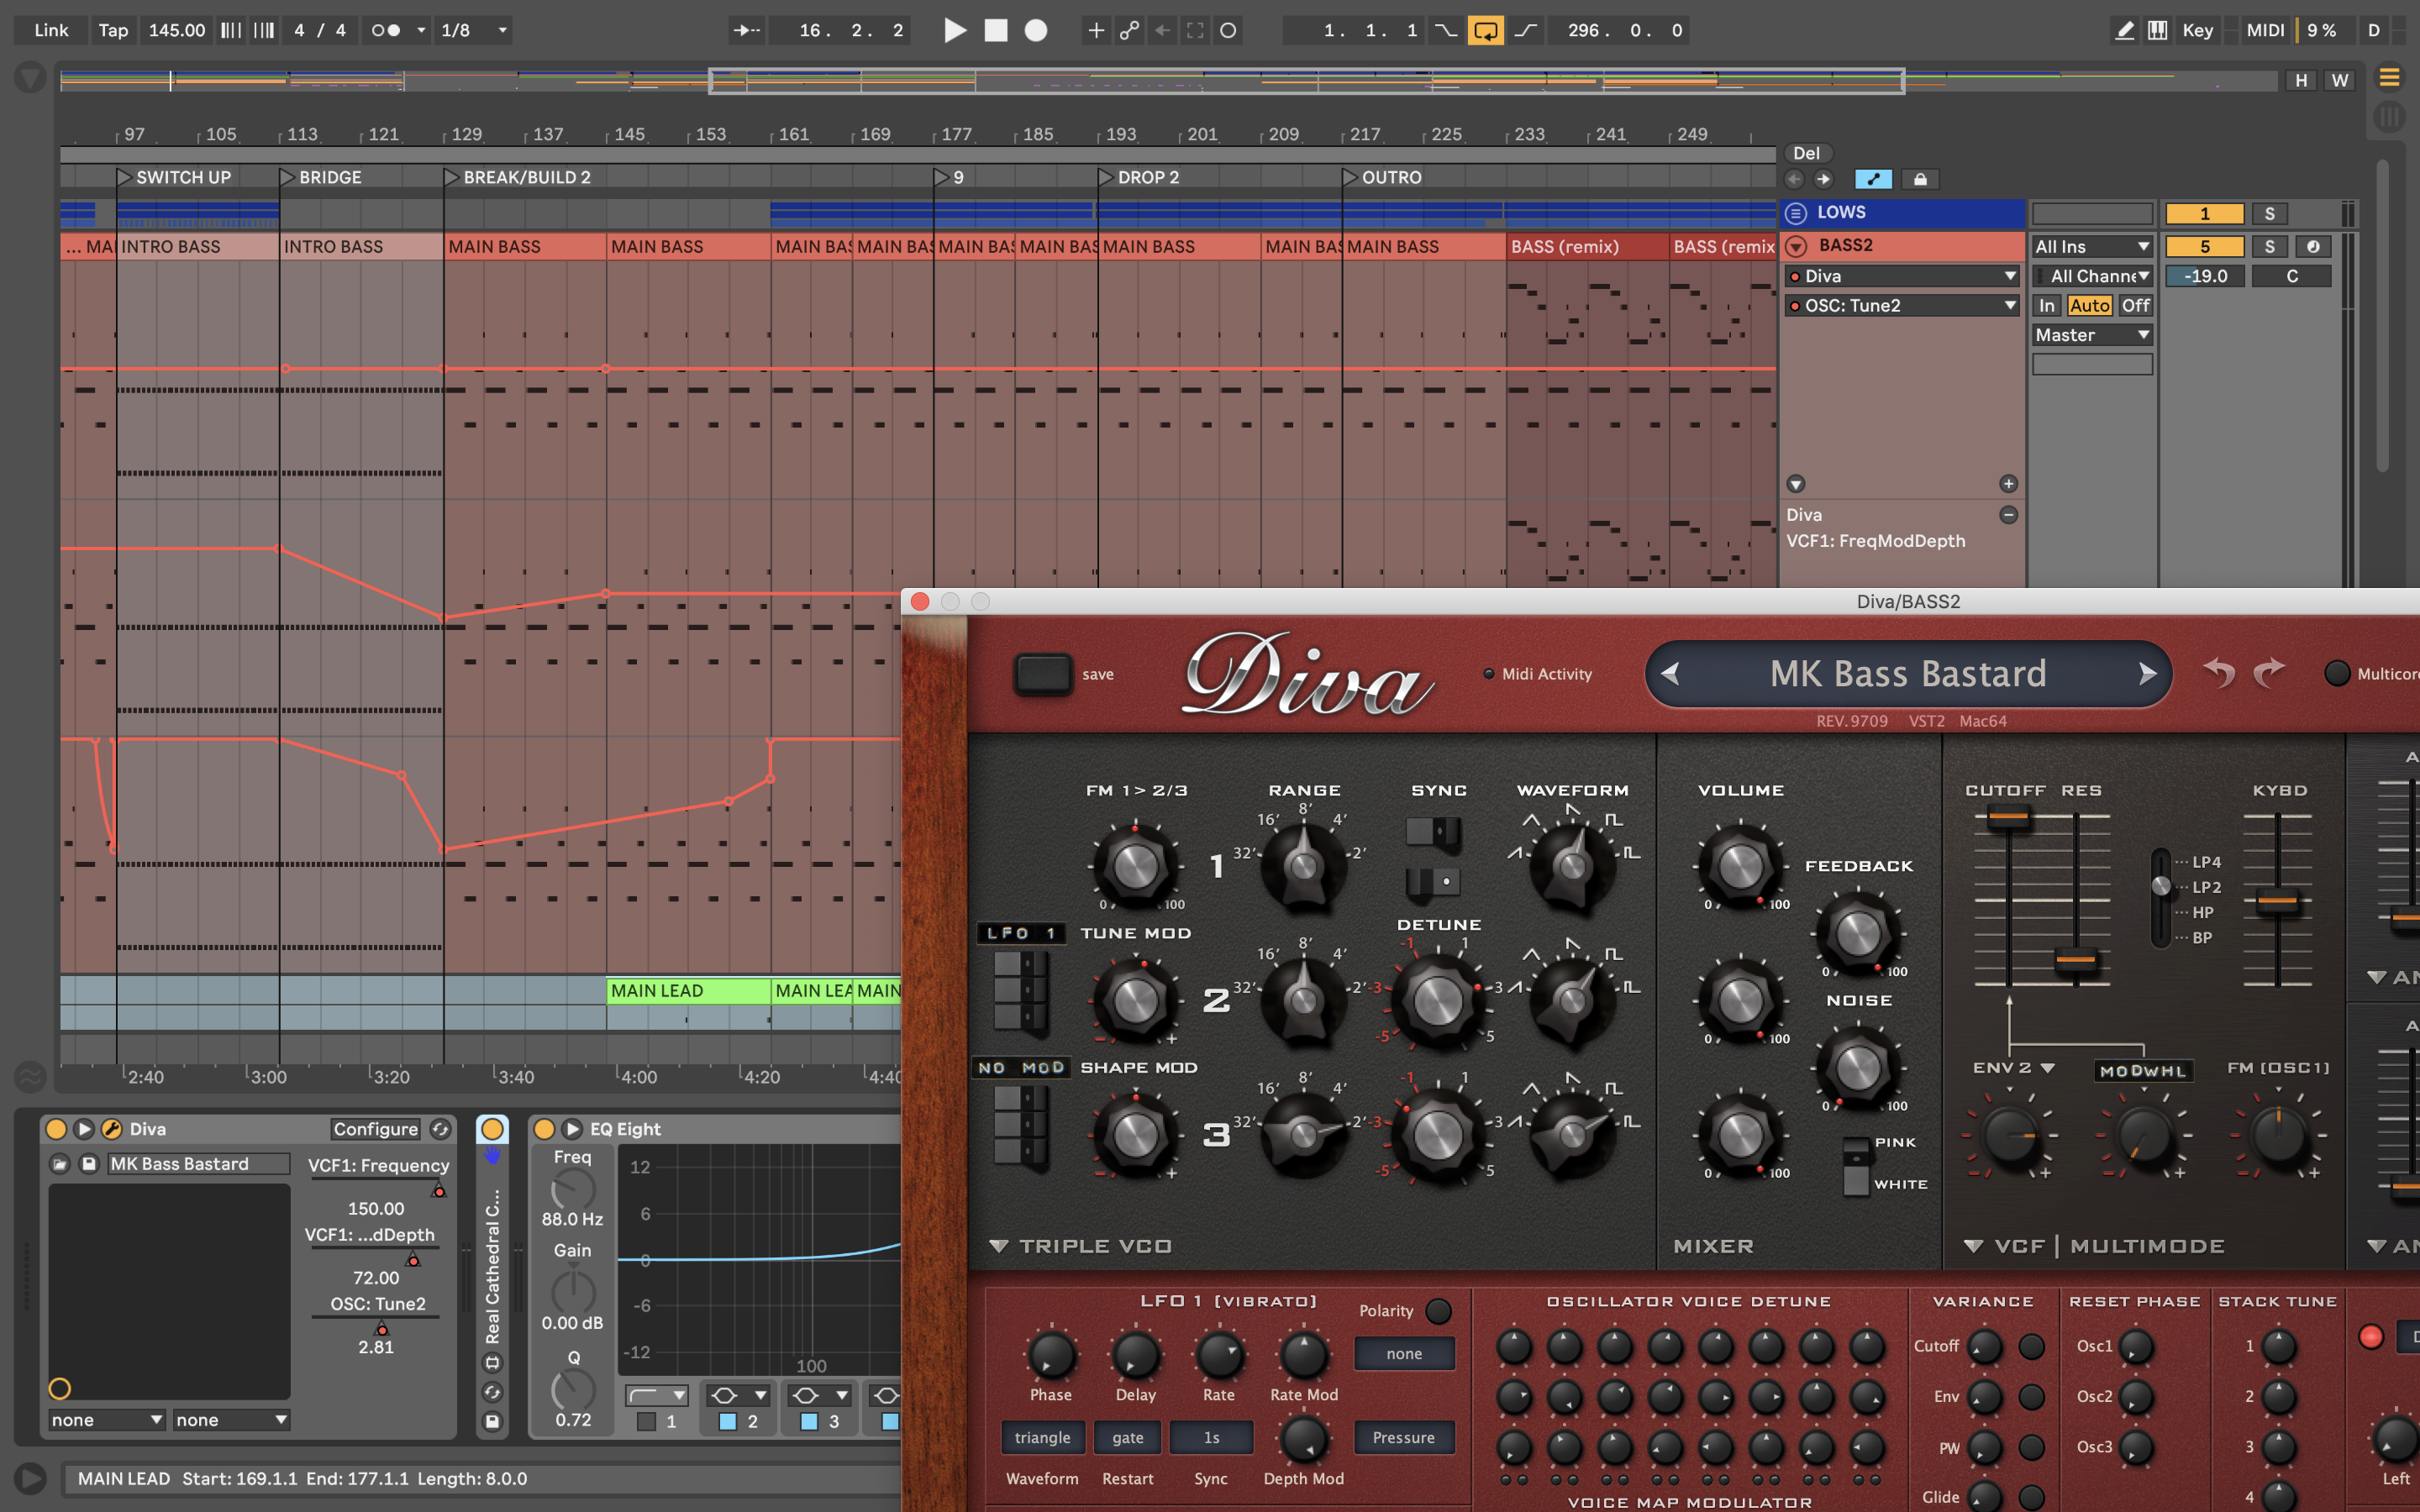Enable Draw Mode pencil icon
Image resolution: width=2420 pixels, height=1512 pixels.
coord(2125,30)
